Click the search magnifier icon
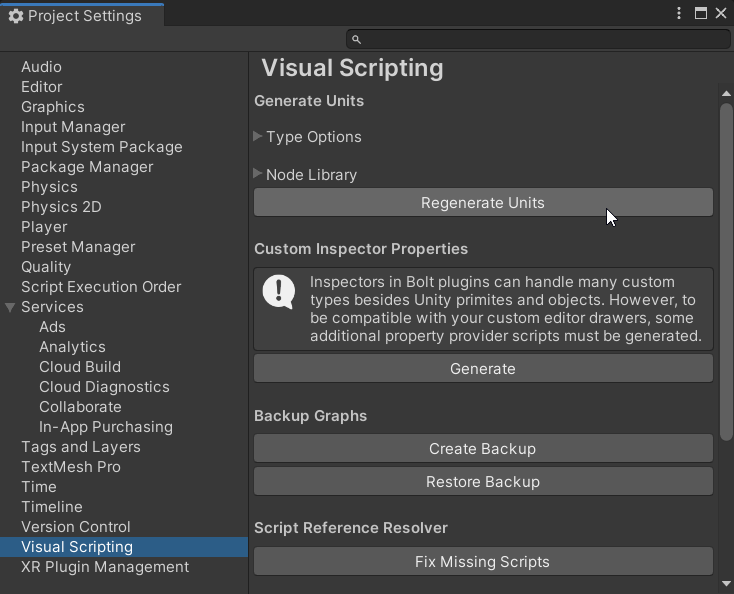 (x=356, y=39)
